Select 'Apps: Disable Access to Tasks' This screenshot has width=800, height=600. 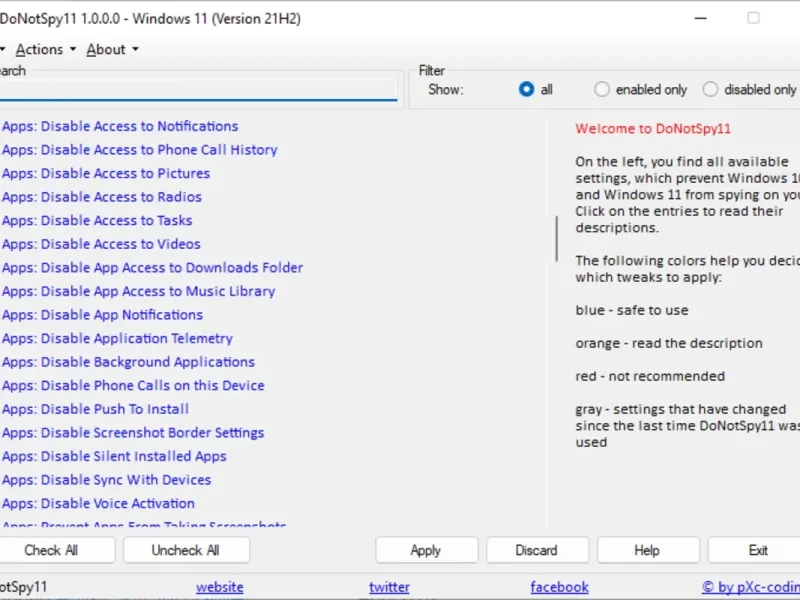(97, 220)
